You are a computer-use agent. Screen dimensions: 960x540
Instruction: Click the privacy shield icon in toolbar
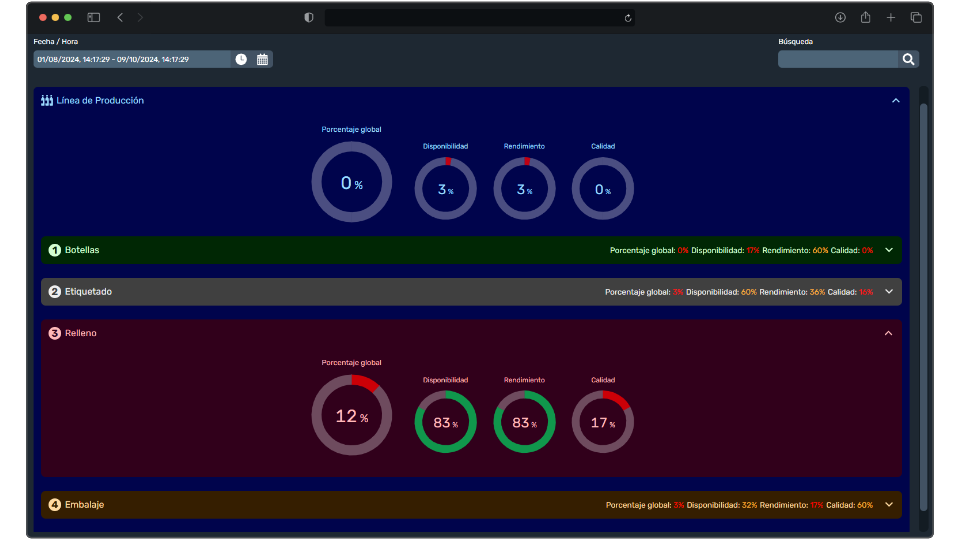pos(309,18)
